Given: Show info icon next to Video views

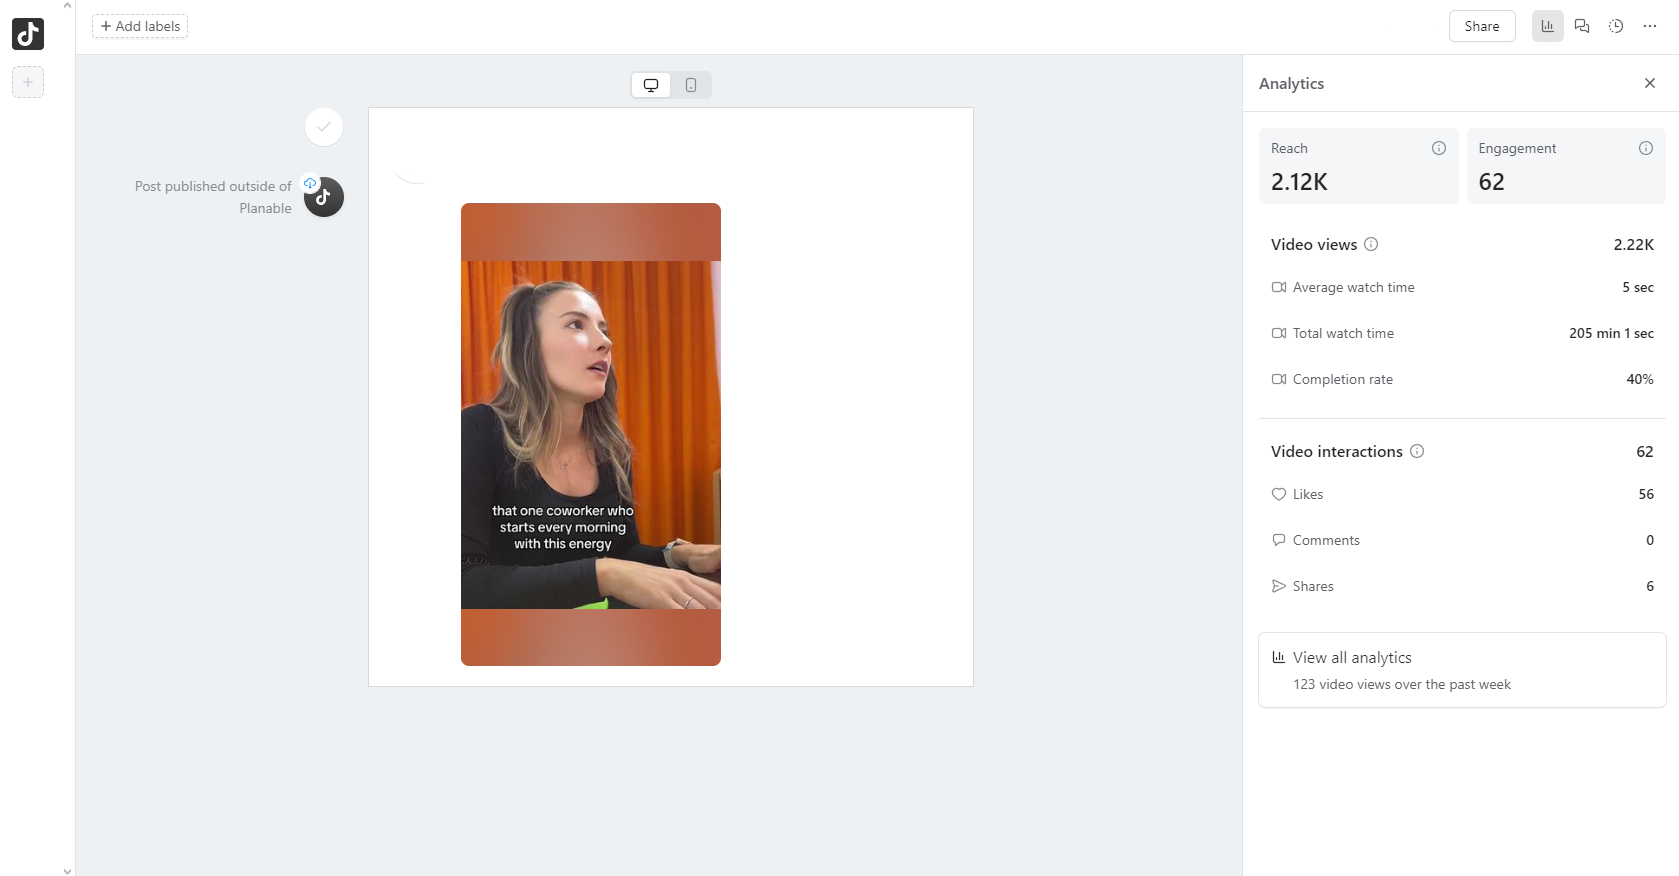Looking at the screenshot, I should coord(1371,244).
